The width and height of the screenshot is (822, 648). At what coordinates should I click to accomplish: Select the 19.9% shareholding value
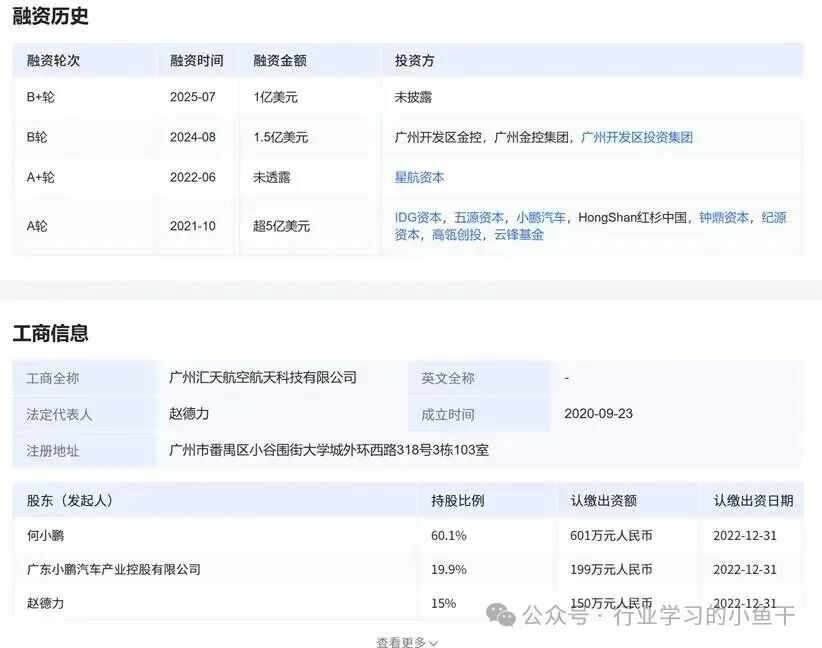(x=449, y=569)
